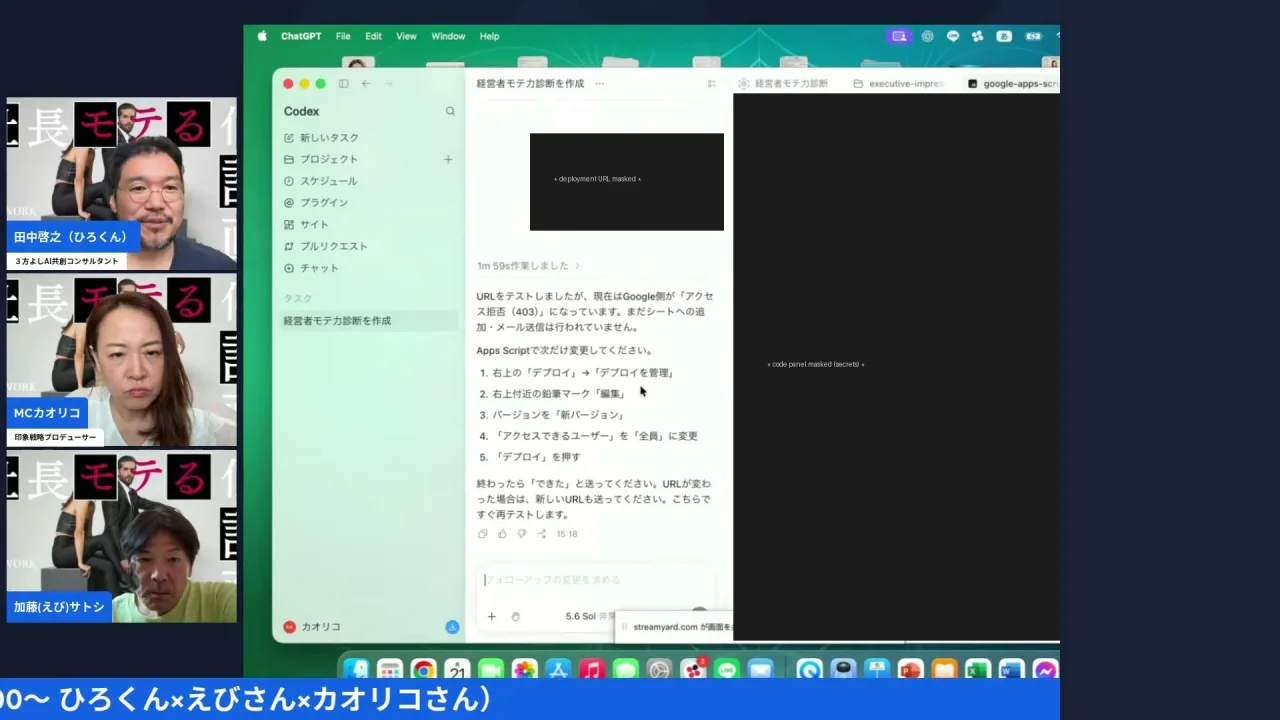
Task: Go forward with the right arrow
Action: click(389, 84)
